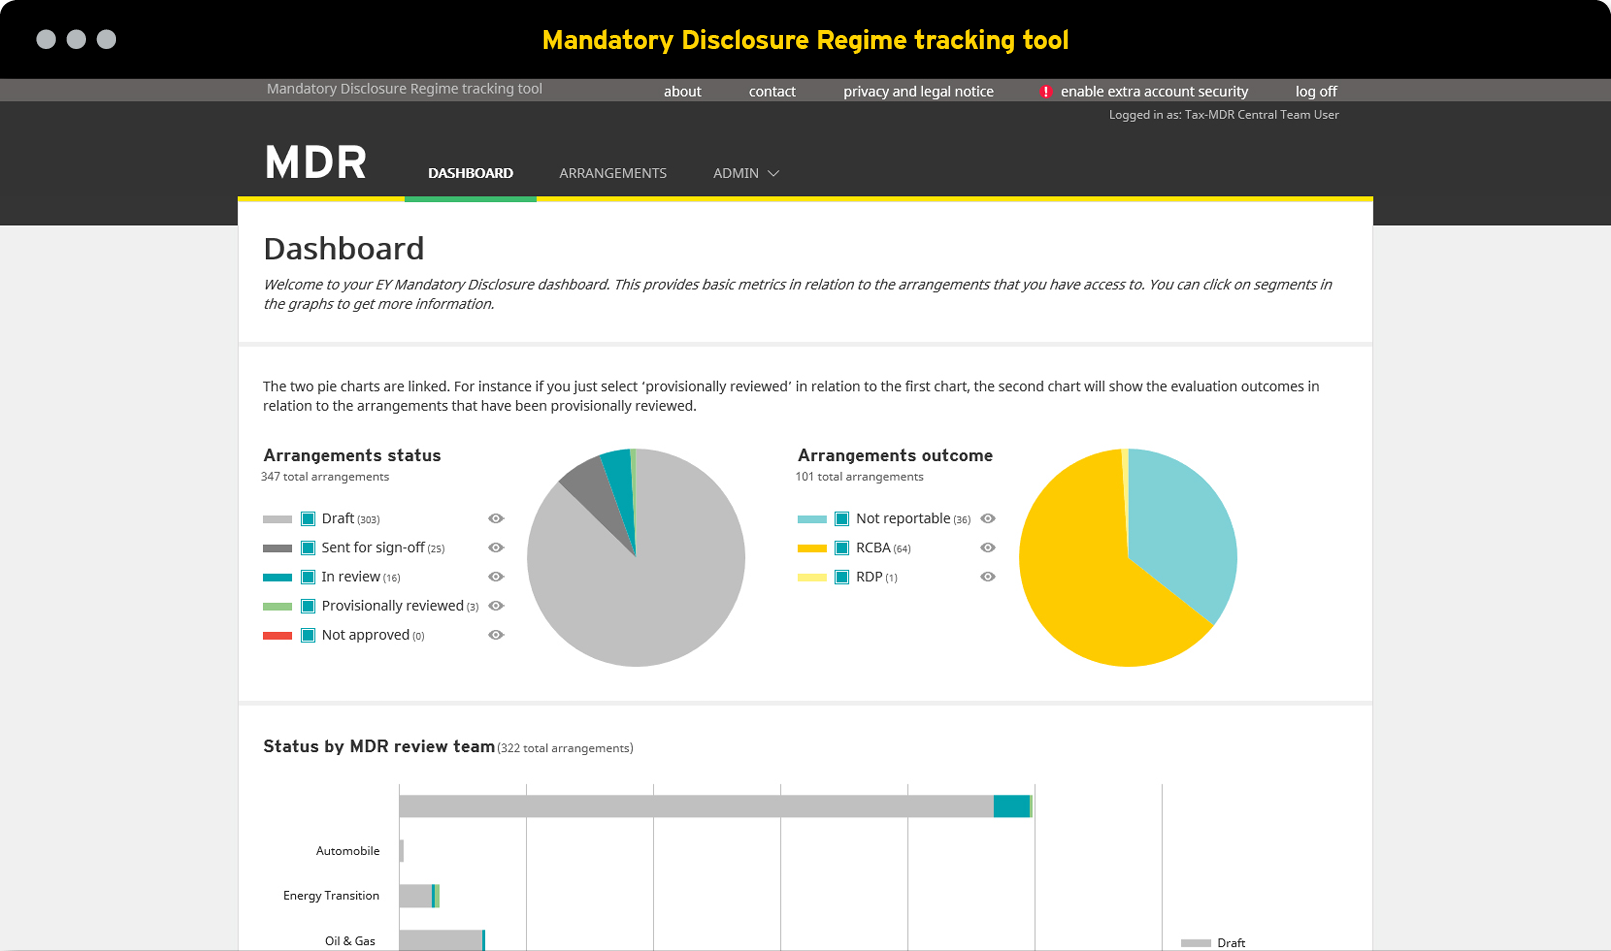Screen dimensions: 1611x951
Task: Click the Oil & Gas grey bar
Action: pos(440,940)
